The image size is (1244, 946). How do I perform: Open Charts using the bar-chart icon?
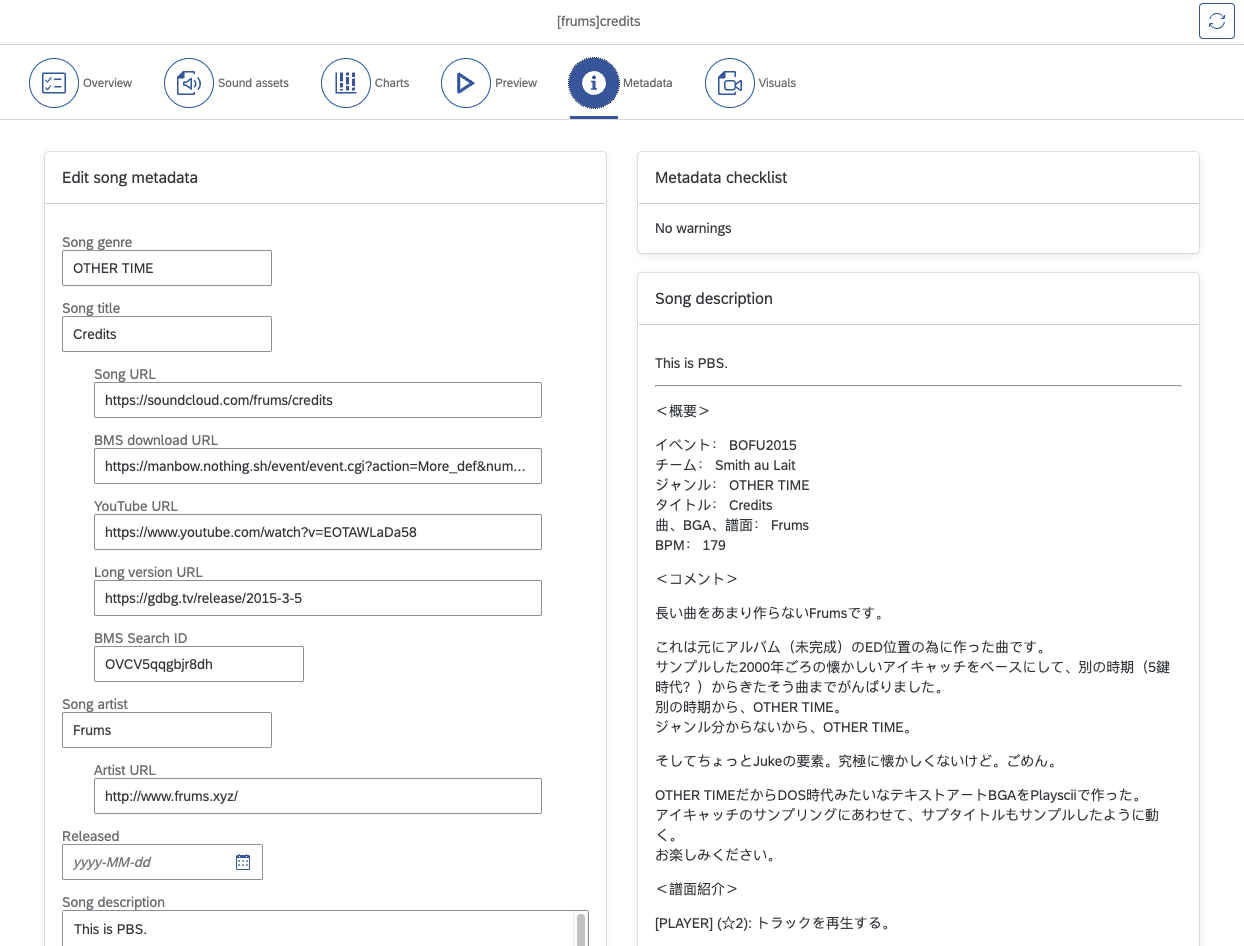click(346, 82)
